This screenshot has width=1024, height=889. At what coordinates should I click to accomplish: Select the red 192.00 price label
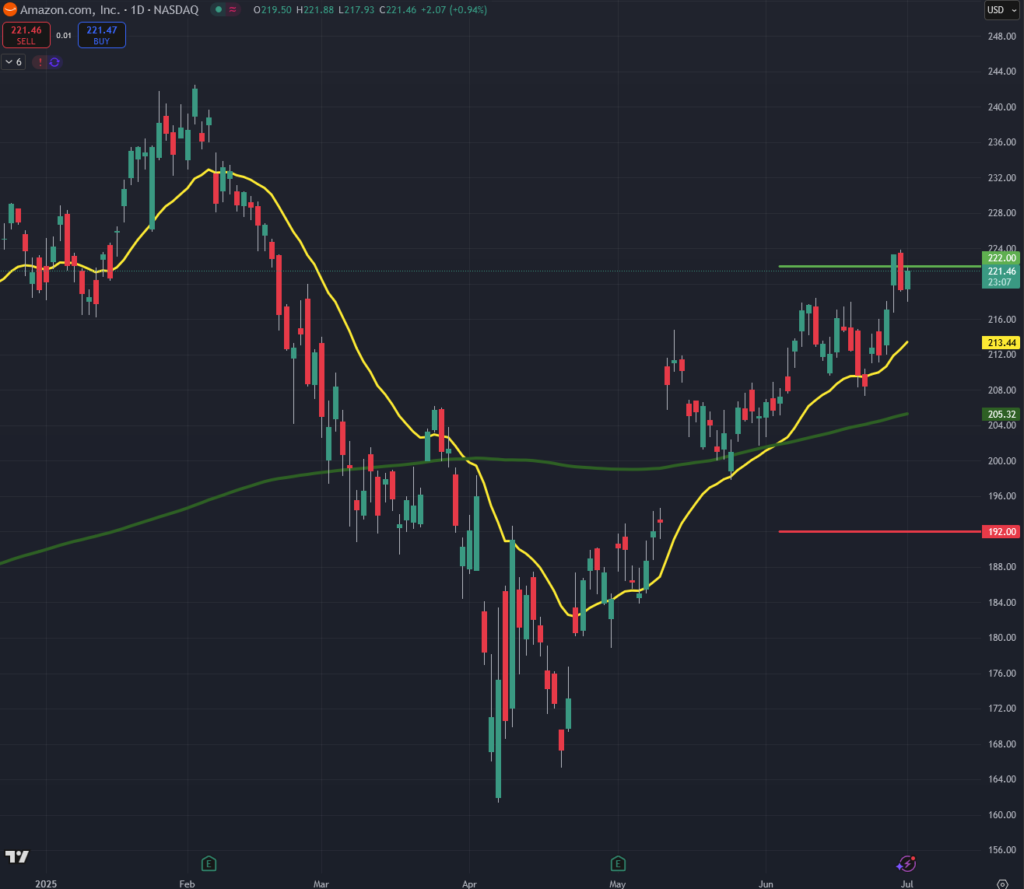coord(1001,532)
